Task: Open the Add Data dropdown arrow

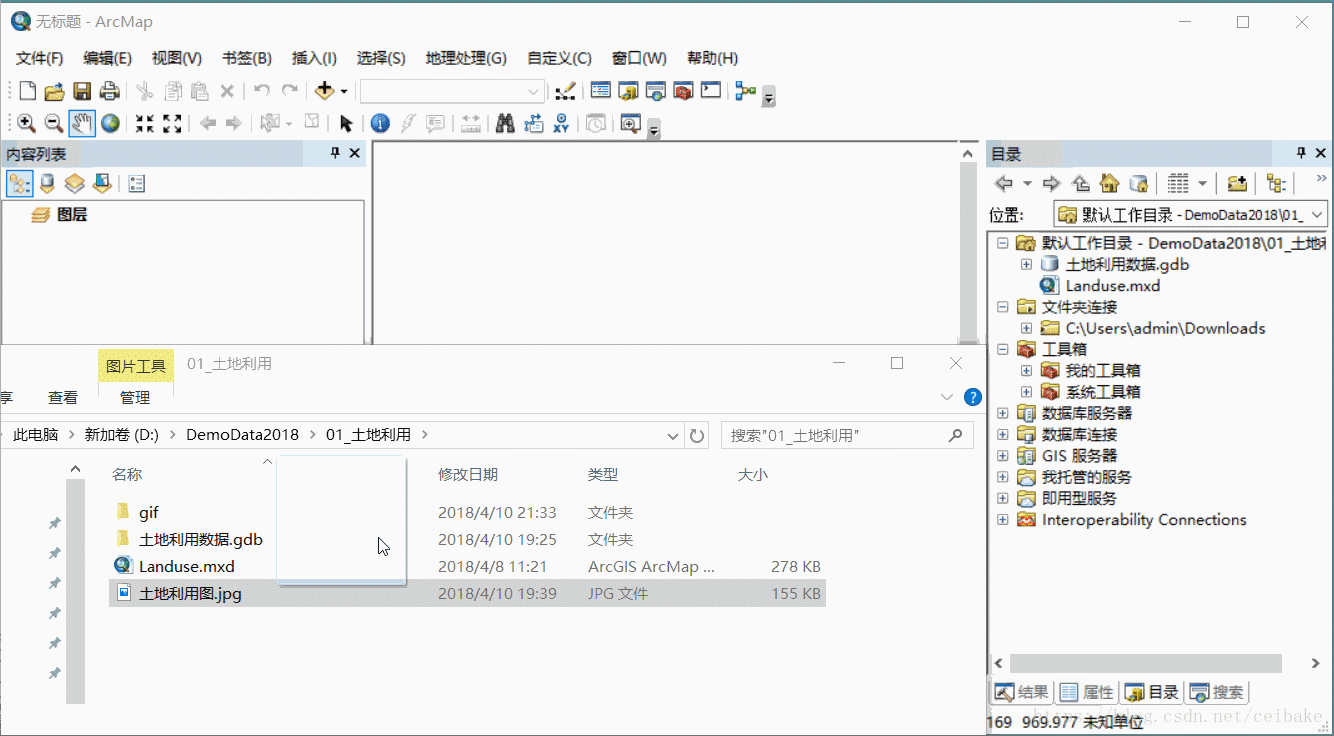Action: pos(344,91)
